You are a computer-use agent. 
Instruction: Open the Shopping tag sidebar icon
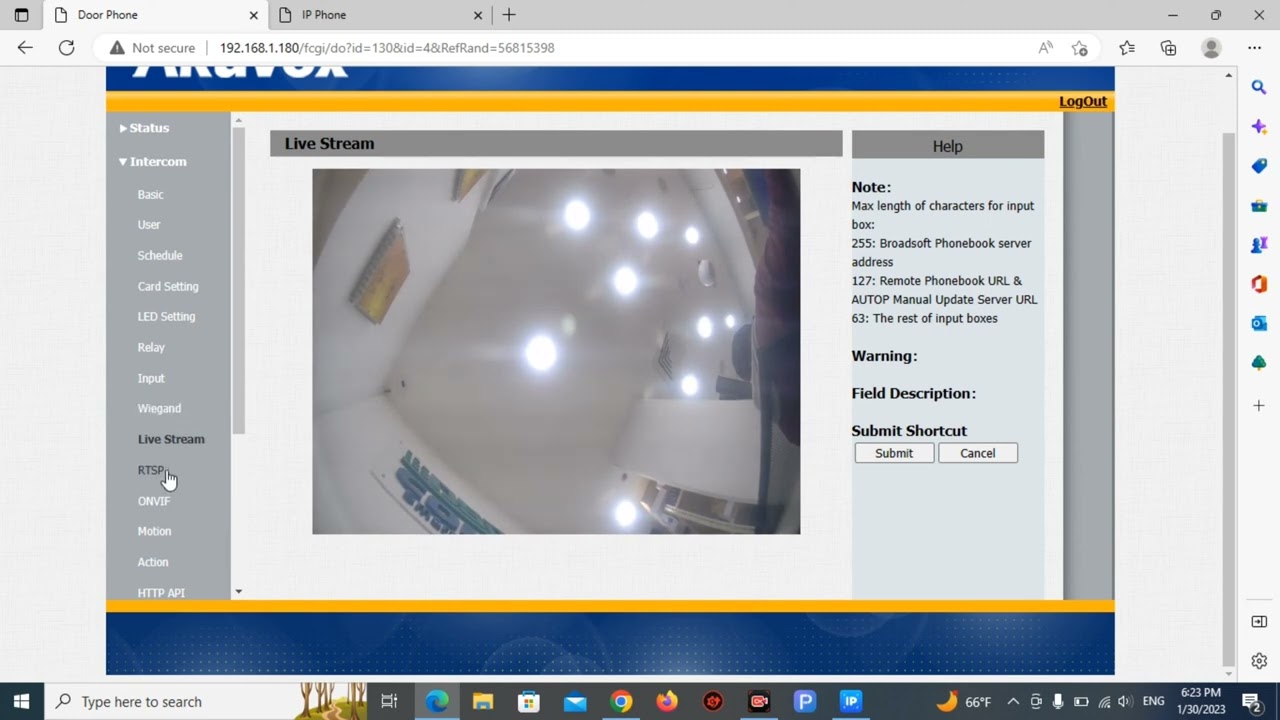click(1259, 166)
